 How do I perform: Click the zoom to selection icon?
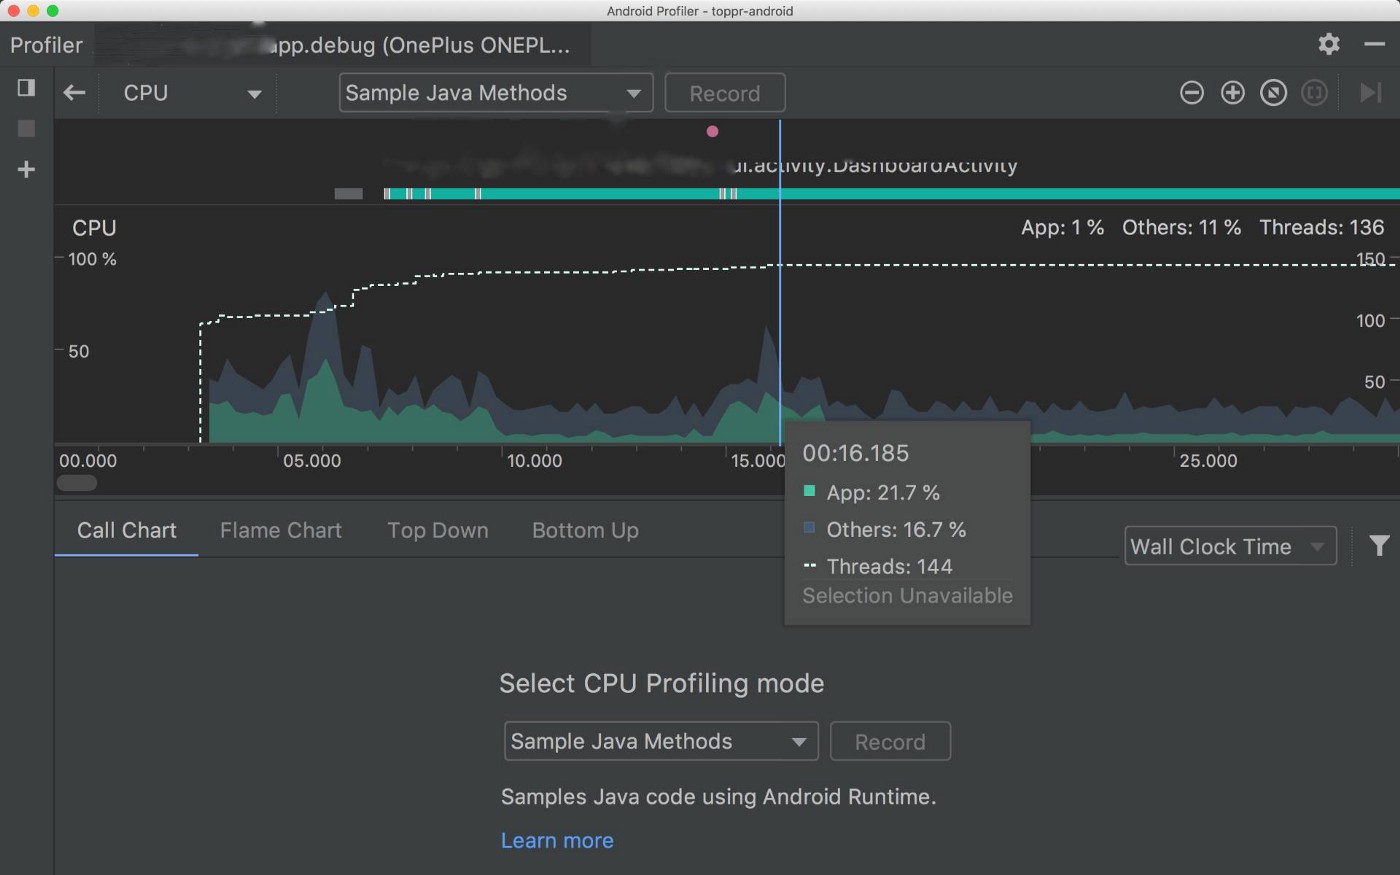[1314, 93]
